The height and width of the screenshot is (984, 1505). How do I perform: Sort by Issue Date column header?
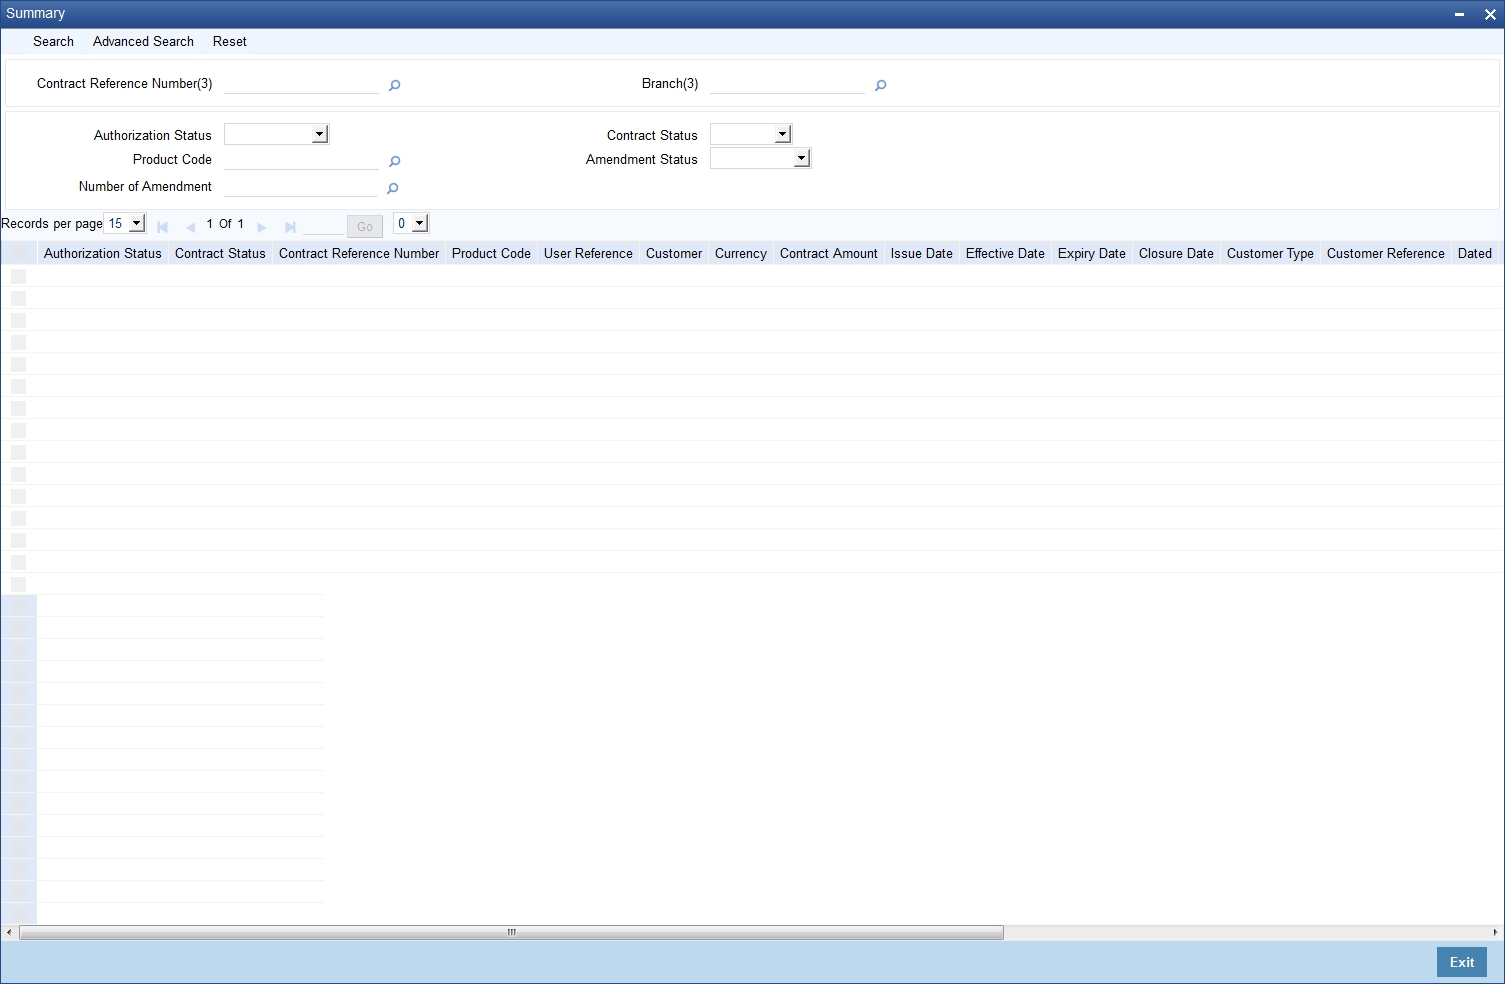click(922, 253)
